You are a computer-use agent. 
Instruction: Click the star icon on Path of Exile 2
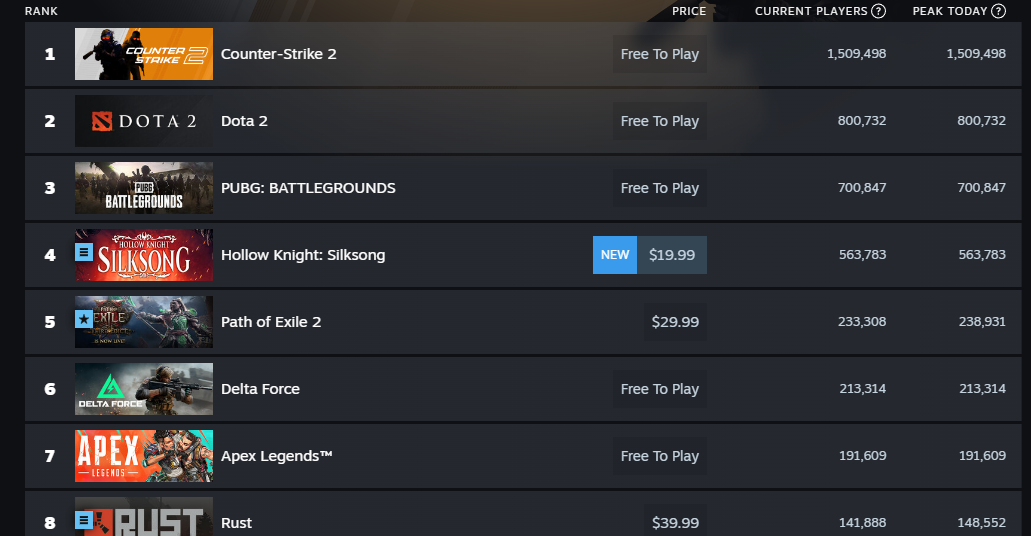[x=85, y=319]
